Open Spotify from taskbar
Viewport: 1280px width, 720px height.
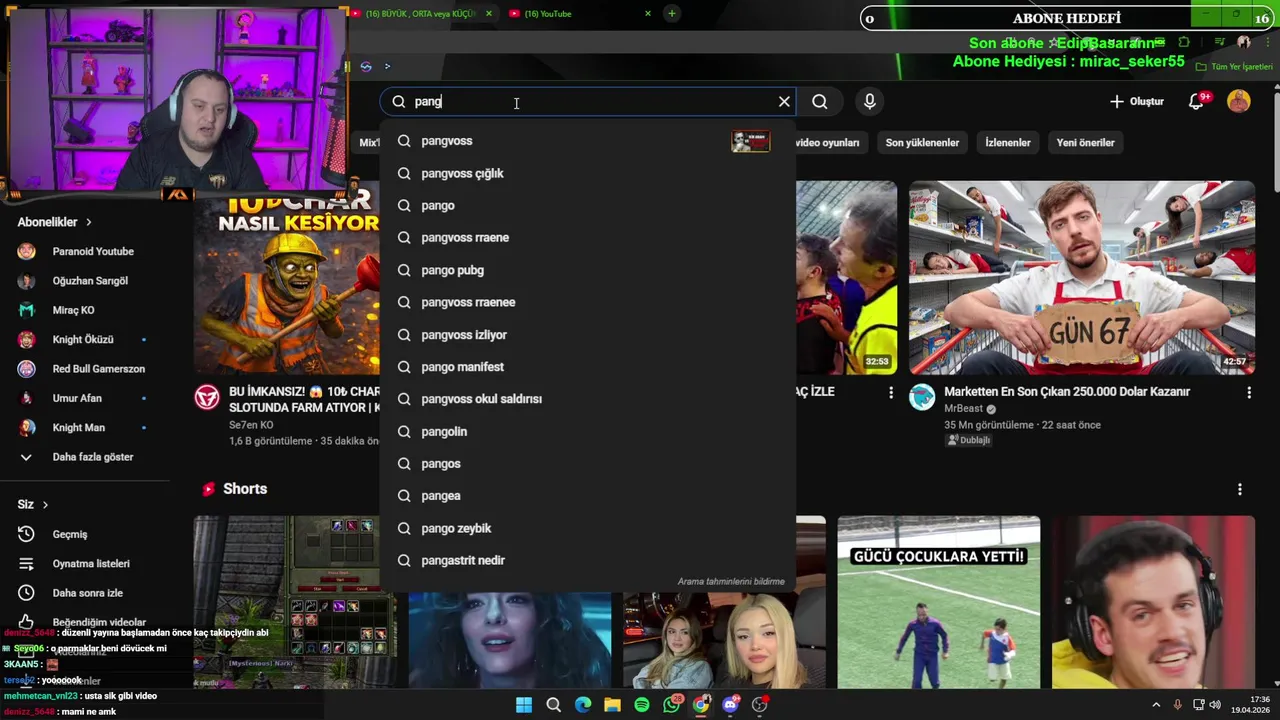pos(642,705)
